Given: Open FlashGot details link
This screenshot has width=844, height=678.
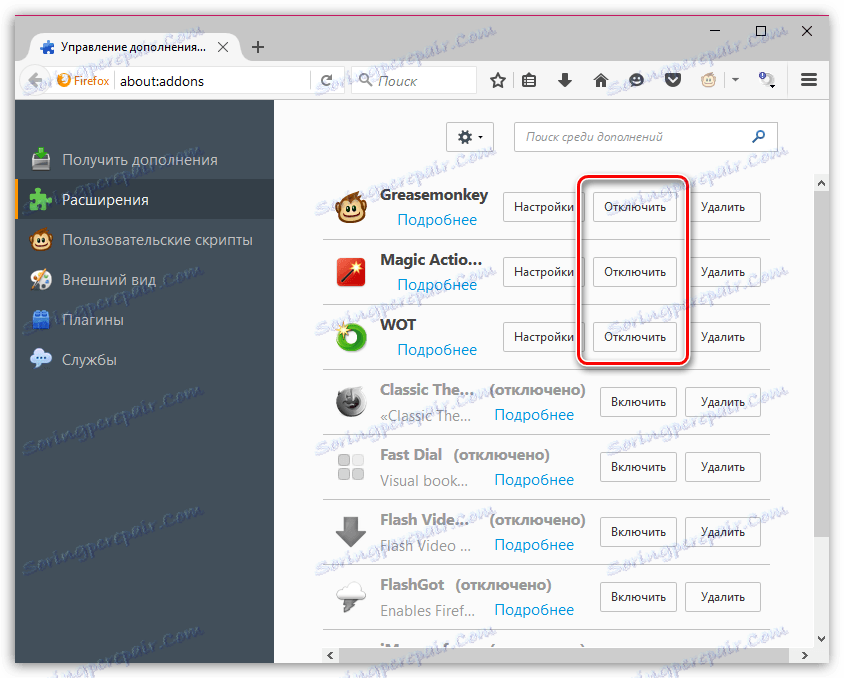Looking at the screenshot, I should click(534, 610).
